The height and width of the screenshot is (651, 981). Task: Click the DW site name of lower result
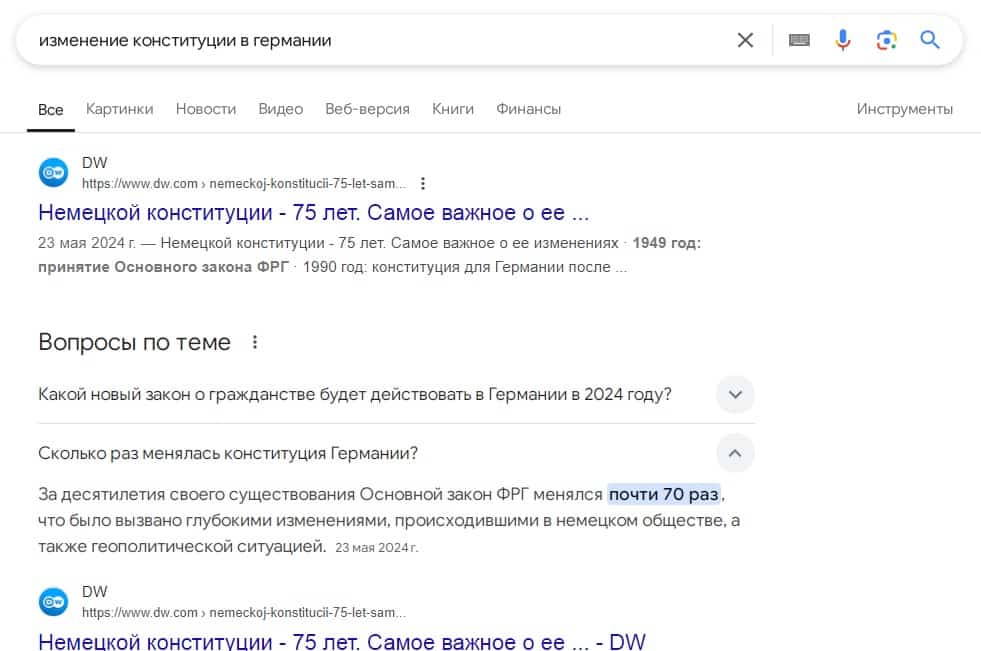click(94, 592)
